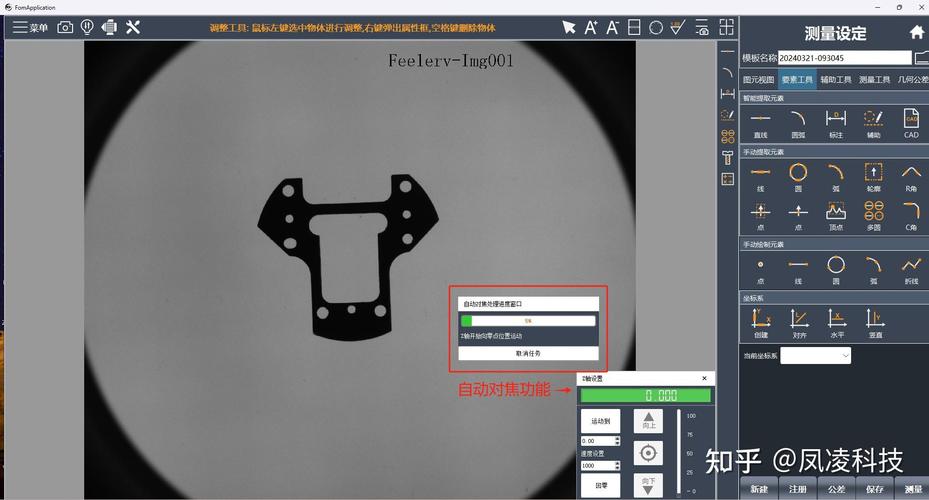Select the manual extract 线 line tool
Image resolution: width=929 pixels, height=500 pixels.
[760, 177]
